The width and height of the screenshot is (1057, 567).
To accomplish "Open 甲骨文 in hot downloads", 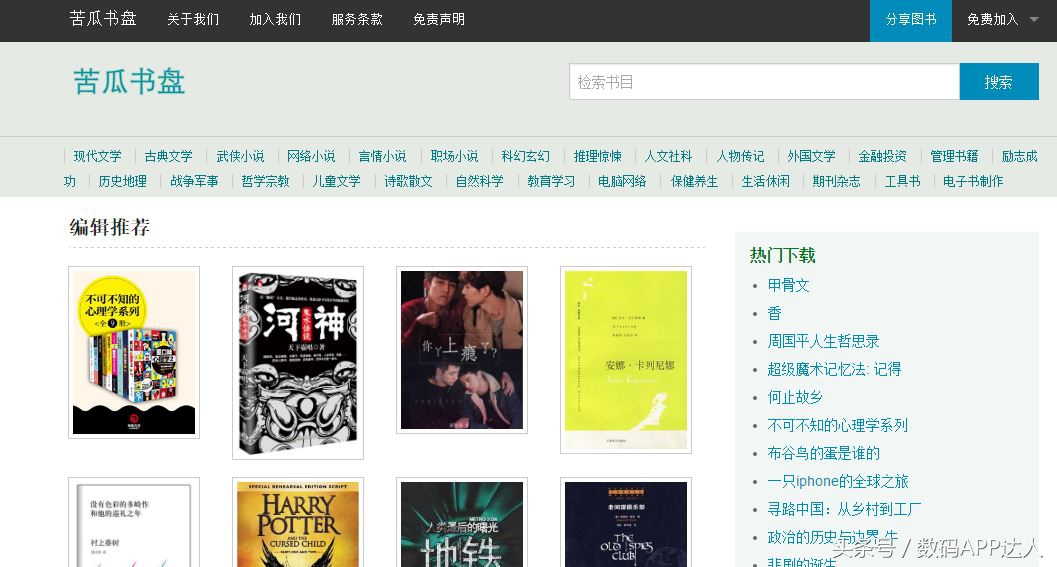I will coord(788,285).
